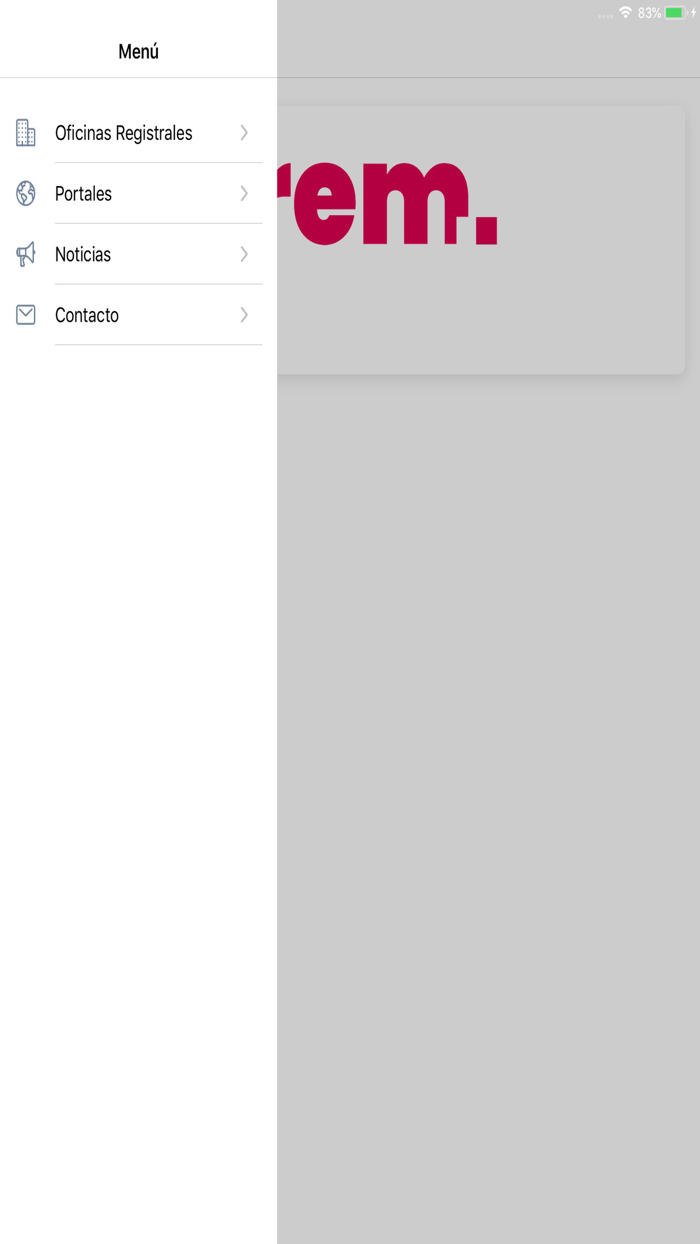Tap the envelope icon beside Contacto
The width and height of the screenshot is (700, 1244).
[x=26, y=315]
